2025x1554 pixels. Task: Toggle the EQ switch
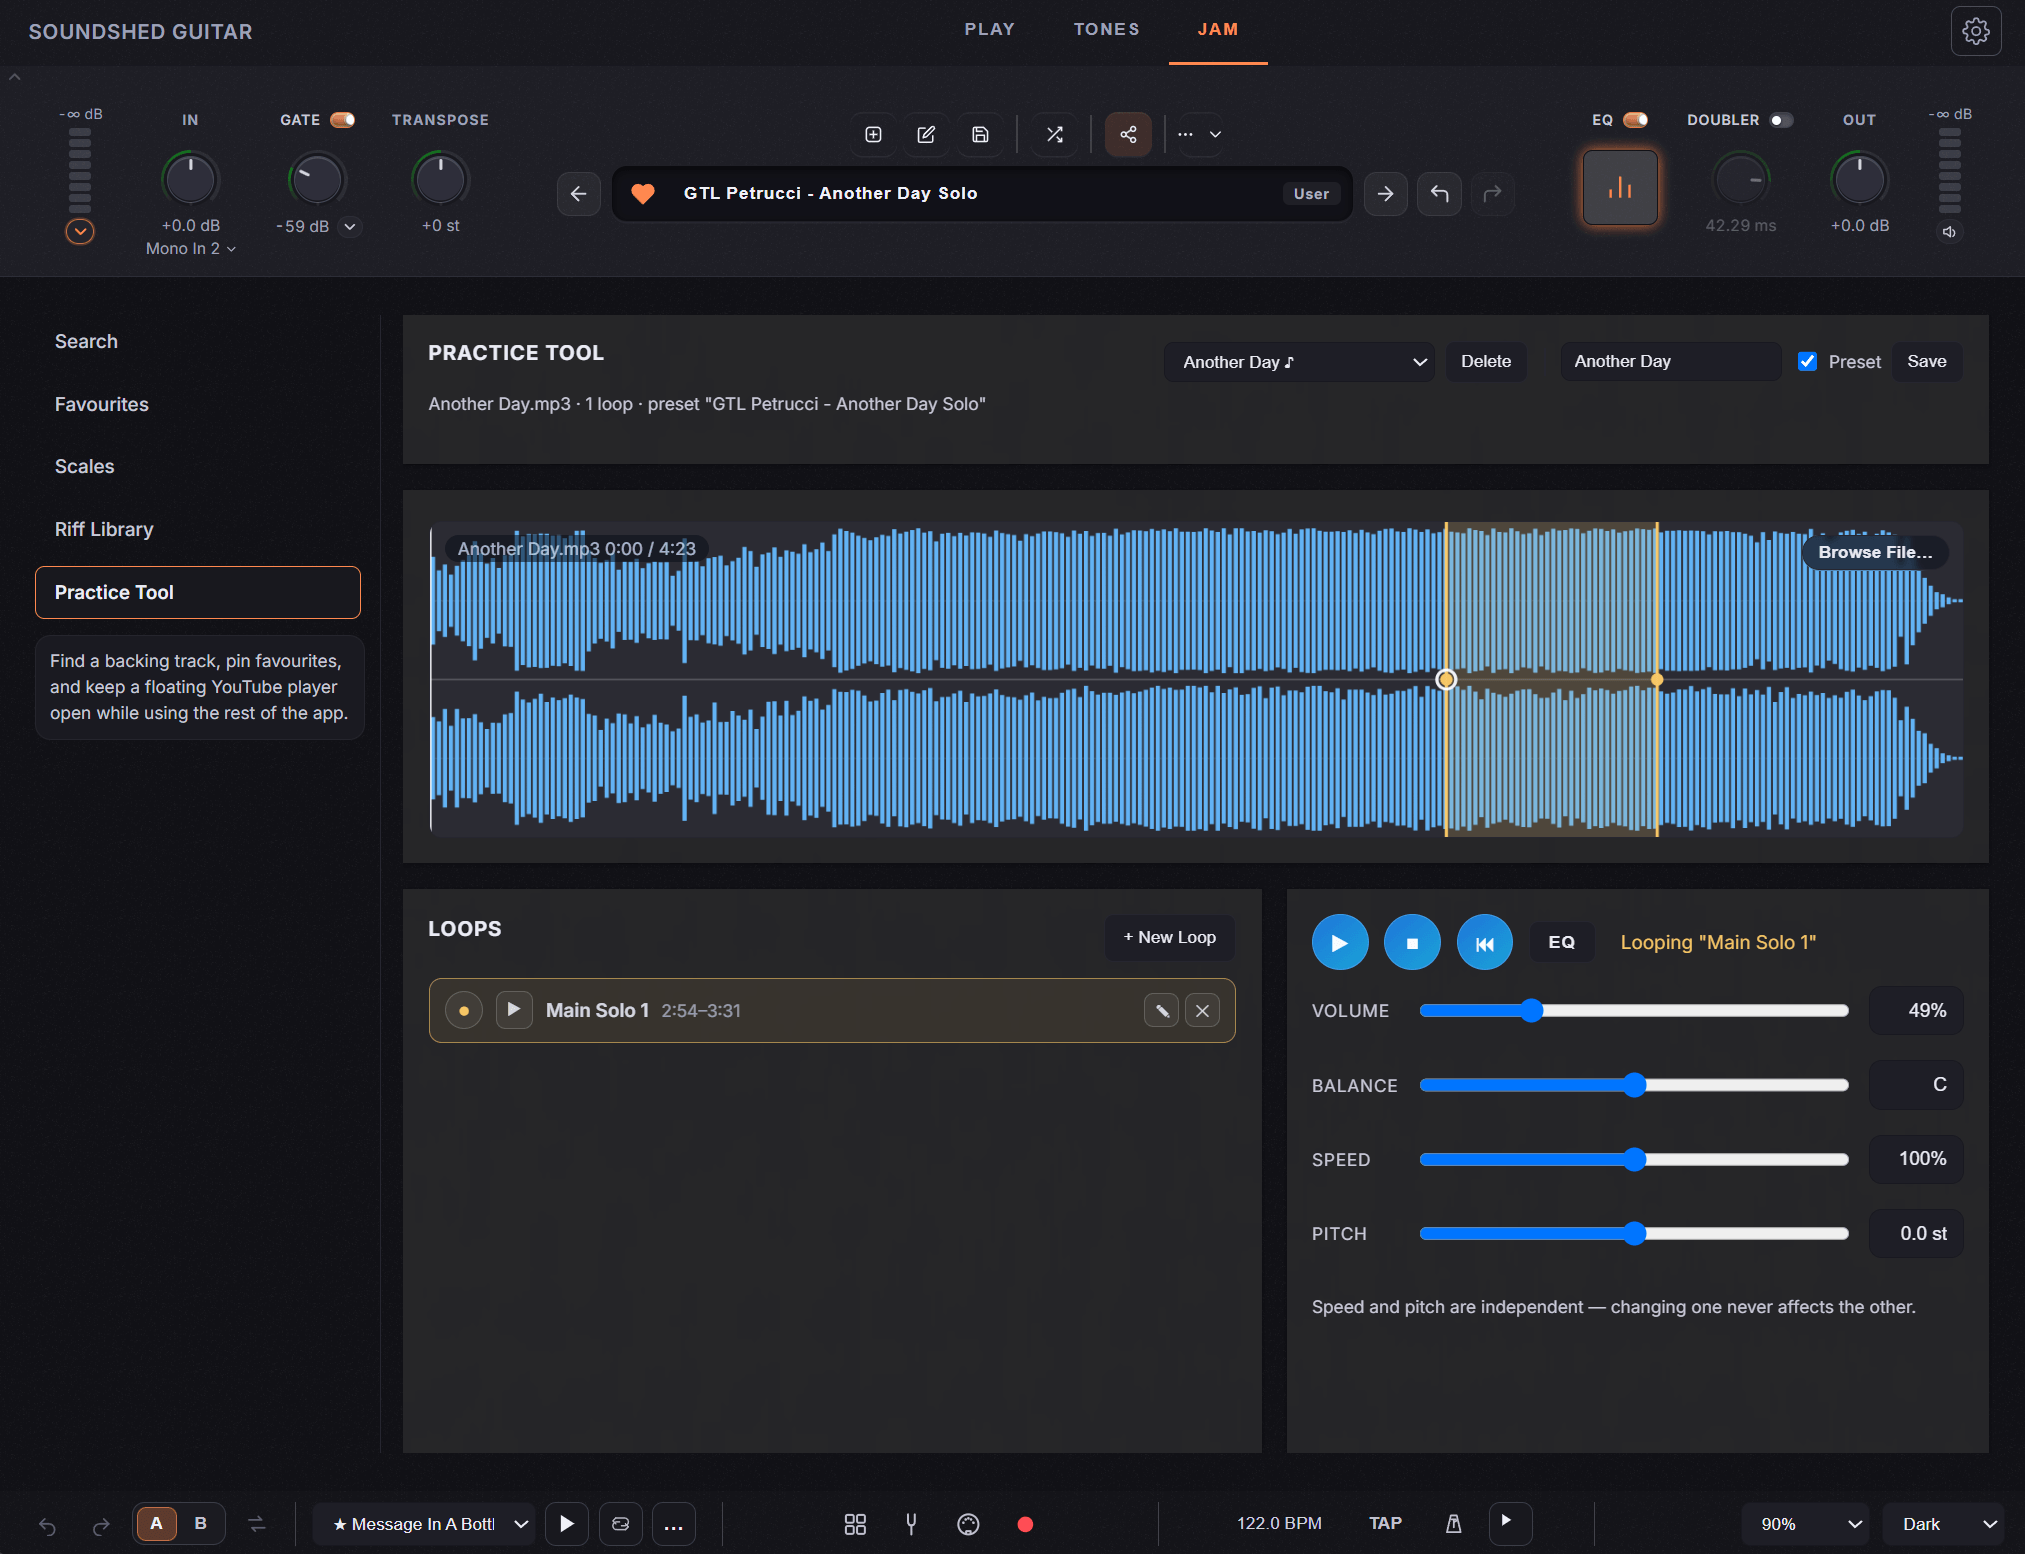click(1636, 120)
